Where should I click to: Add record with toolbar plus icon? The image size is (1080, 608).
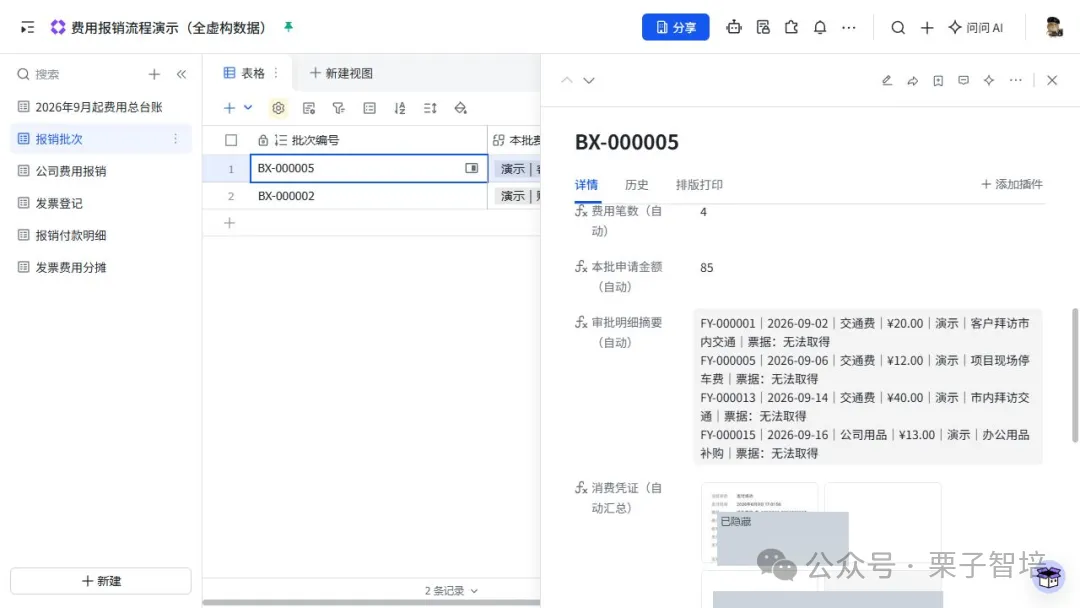click(x=229, y=108)
